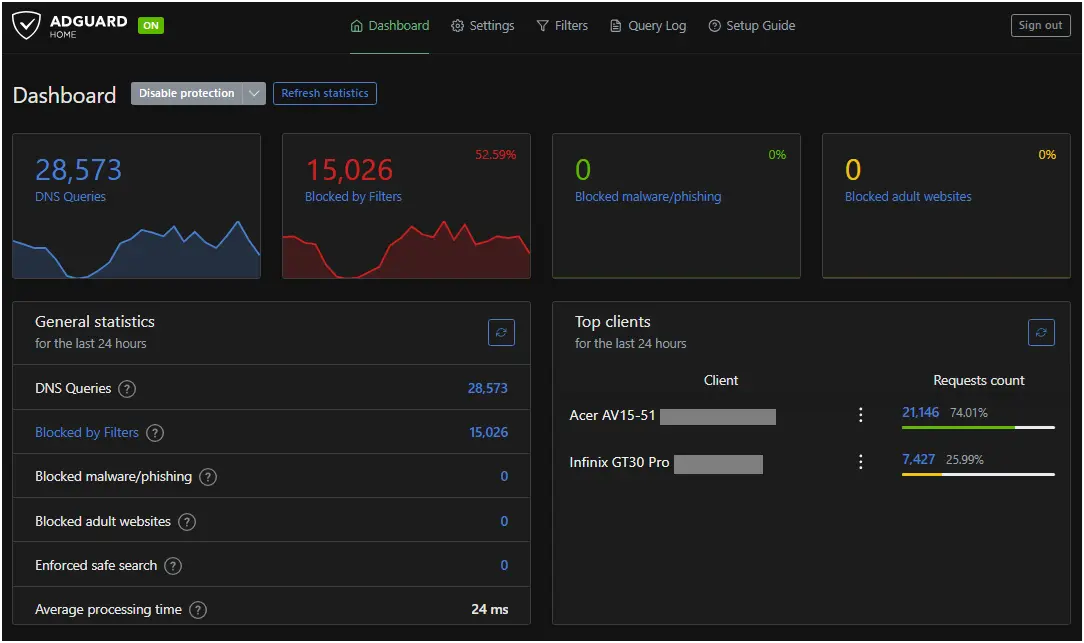Click the 52.59% blocked percentage

[x=495, y=155]
